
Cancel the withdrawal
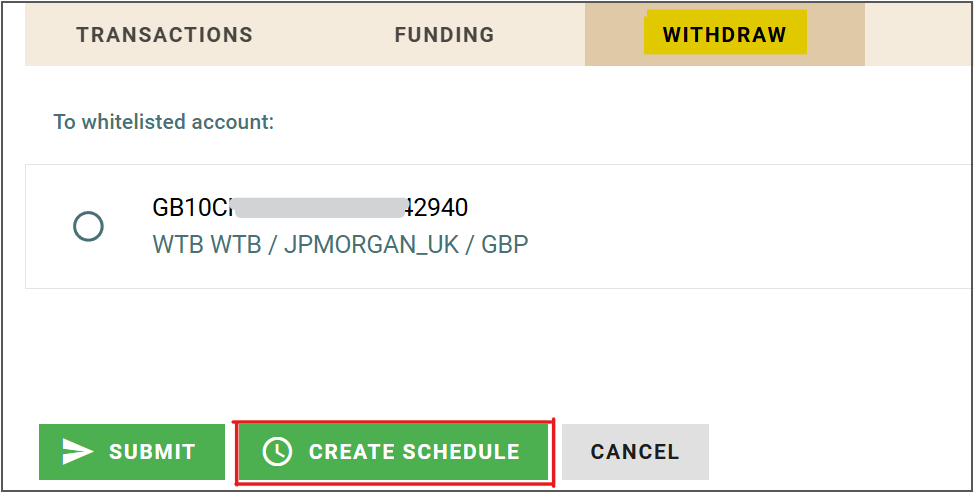[x=635, y=452]
